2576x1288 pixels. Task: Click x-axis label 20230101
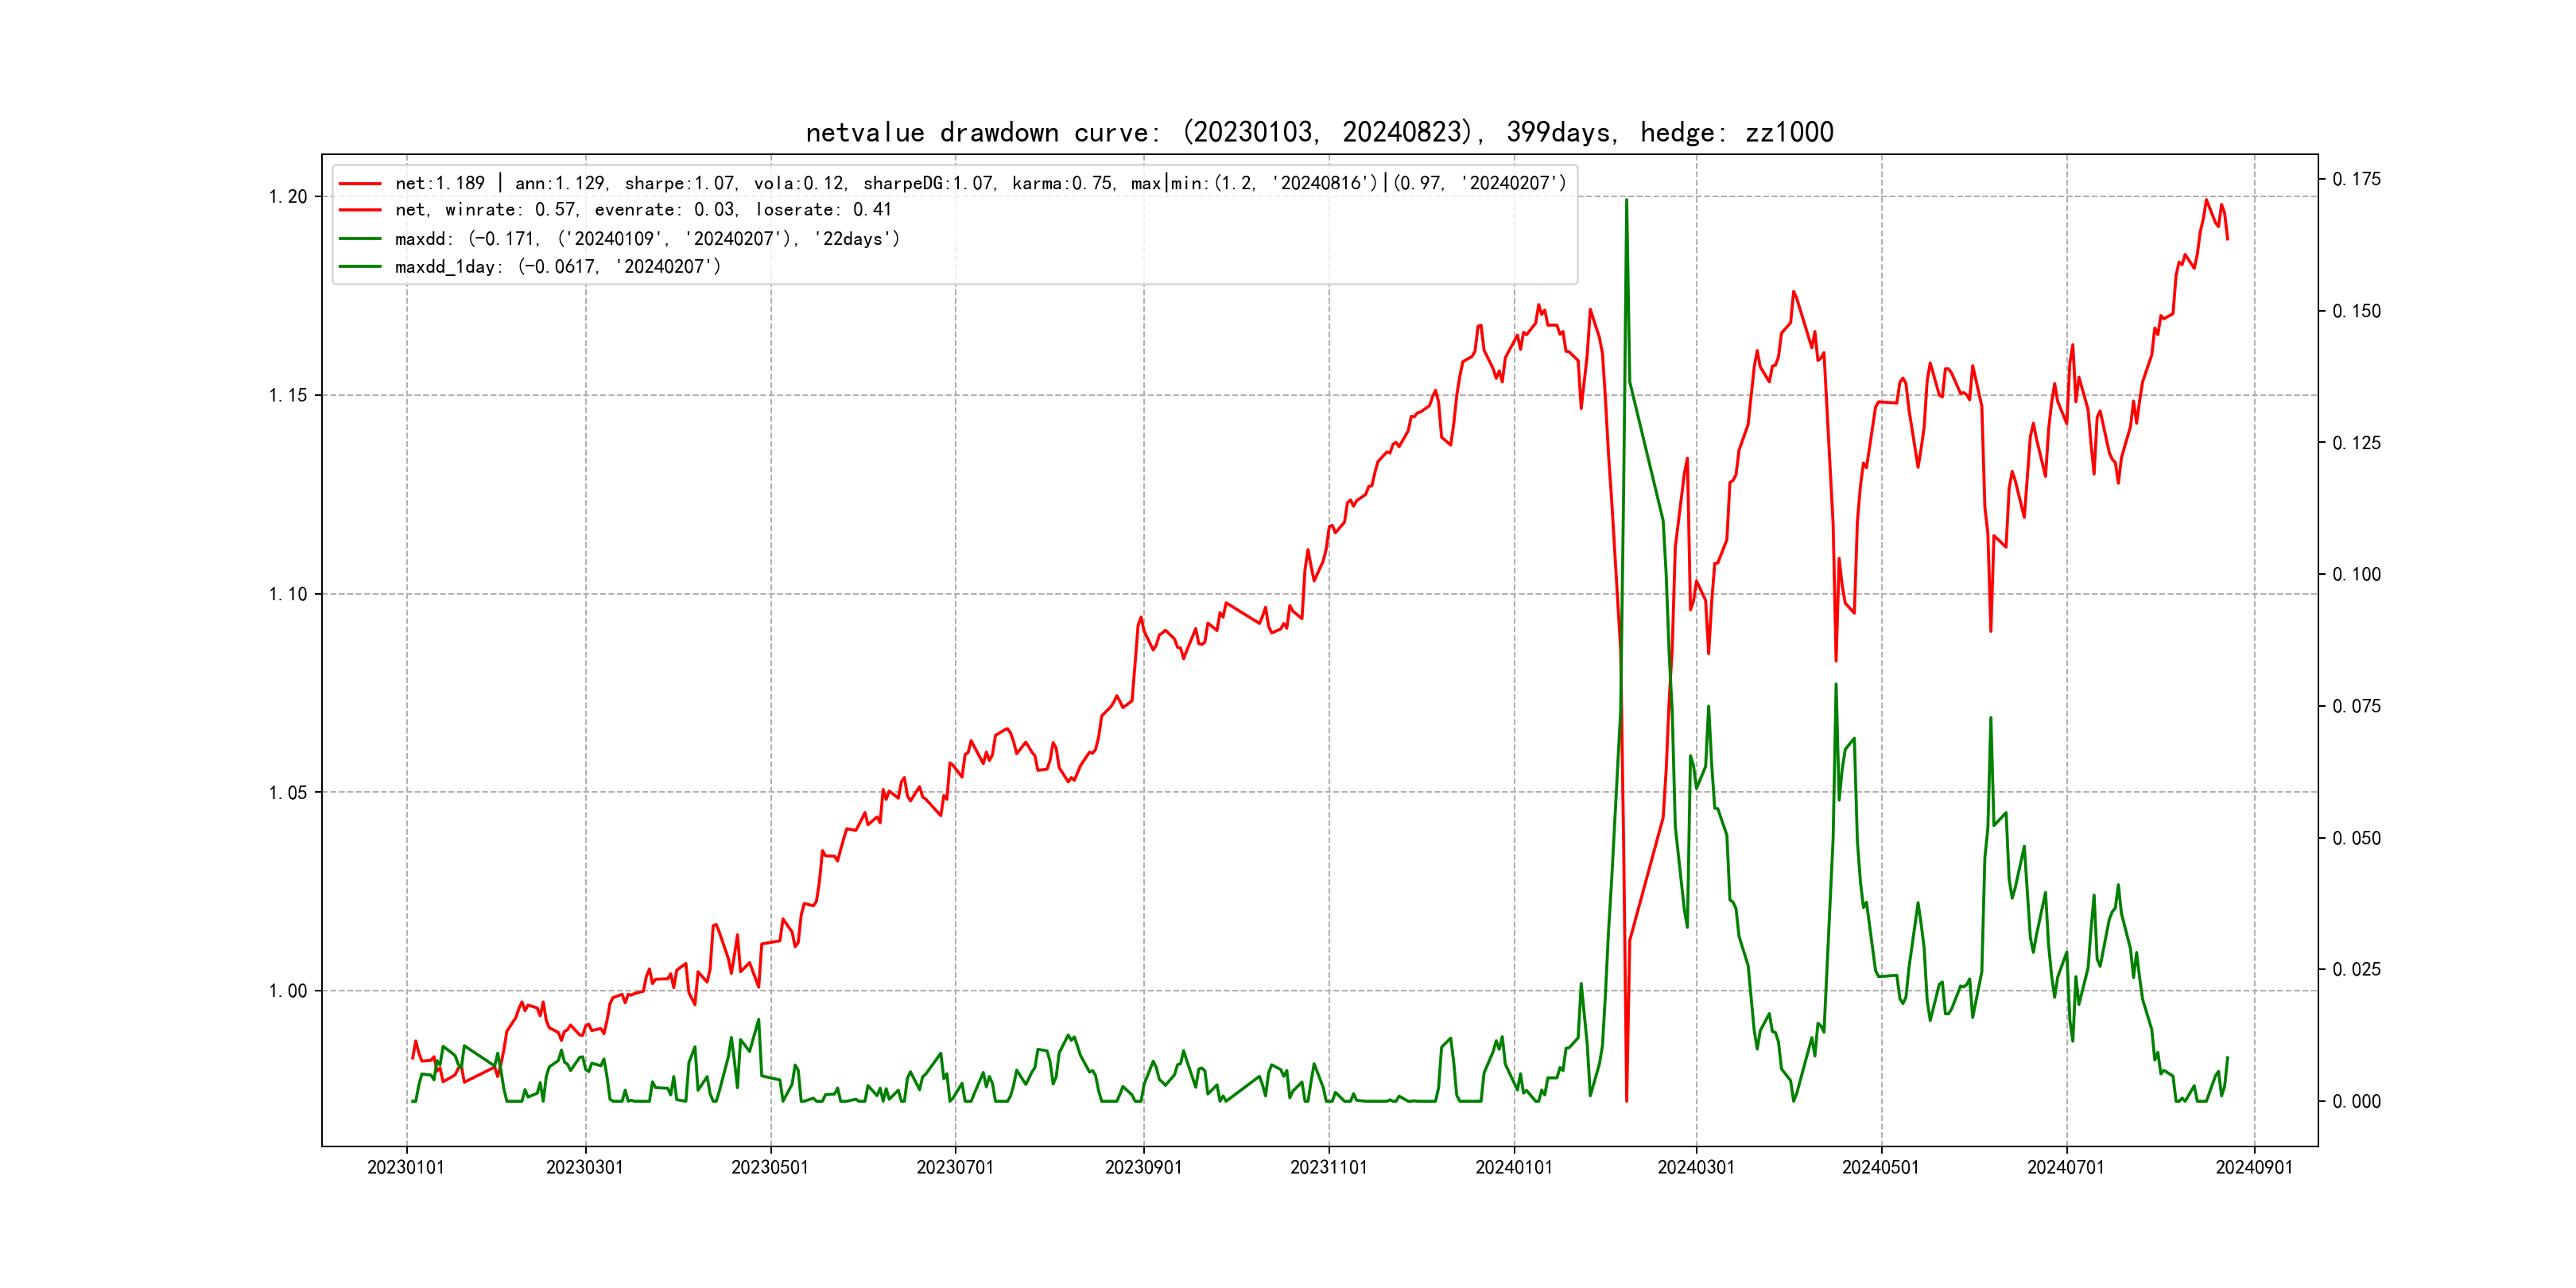[x=405, y=1168]
